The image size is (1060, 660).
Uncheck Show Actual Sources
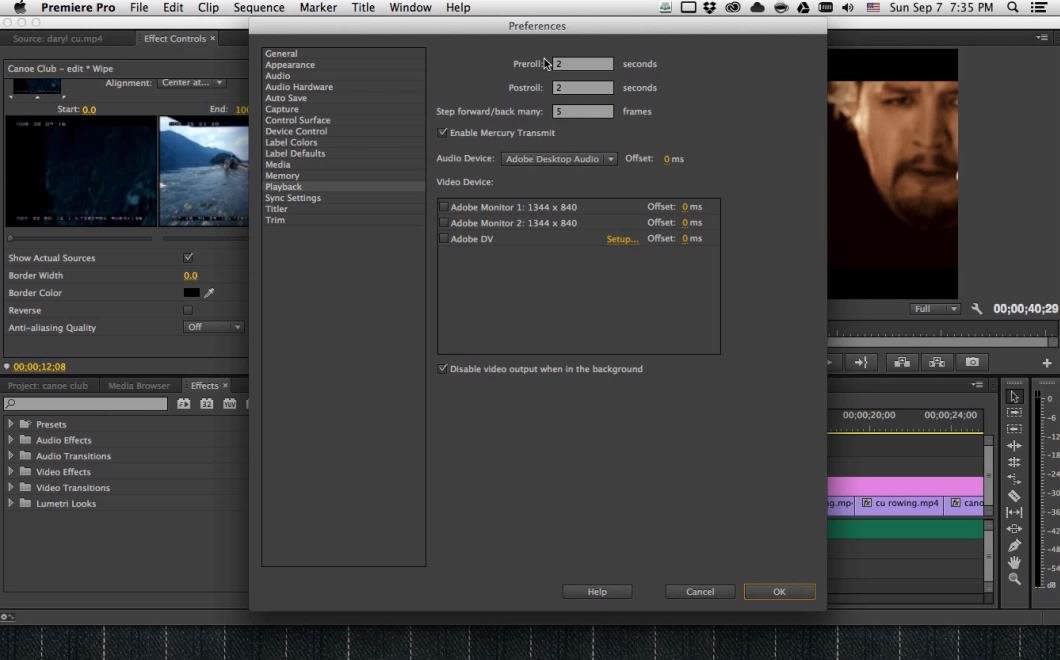(x=188, y=258)
